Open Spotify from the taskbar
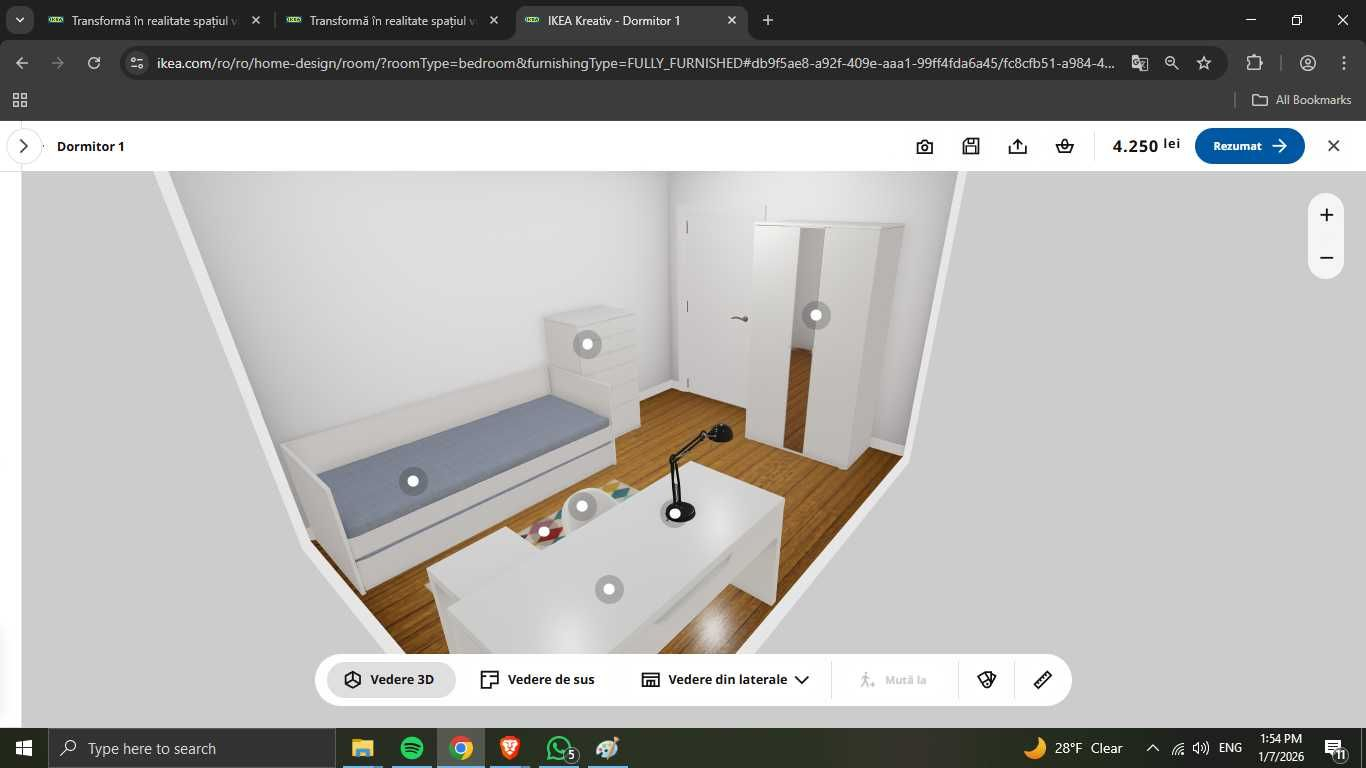1366x768 pixels. 411,748
